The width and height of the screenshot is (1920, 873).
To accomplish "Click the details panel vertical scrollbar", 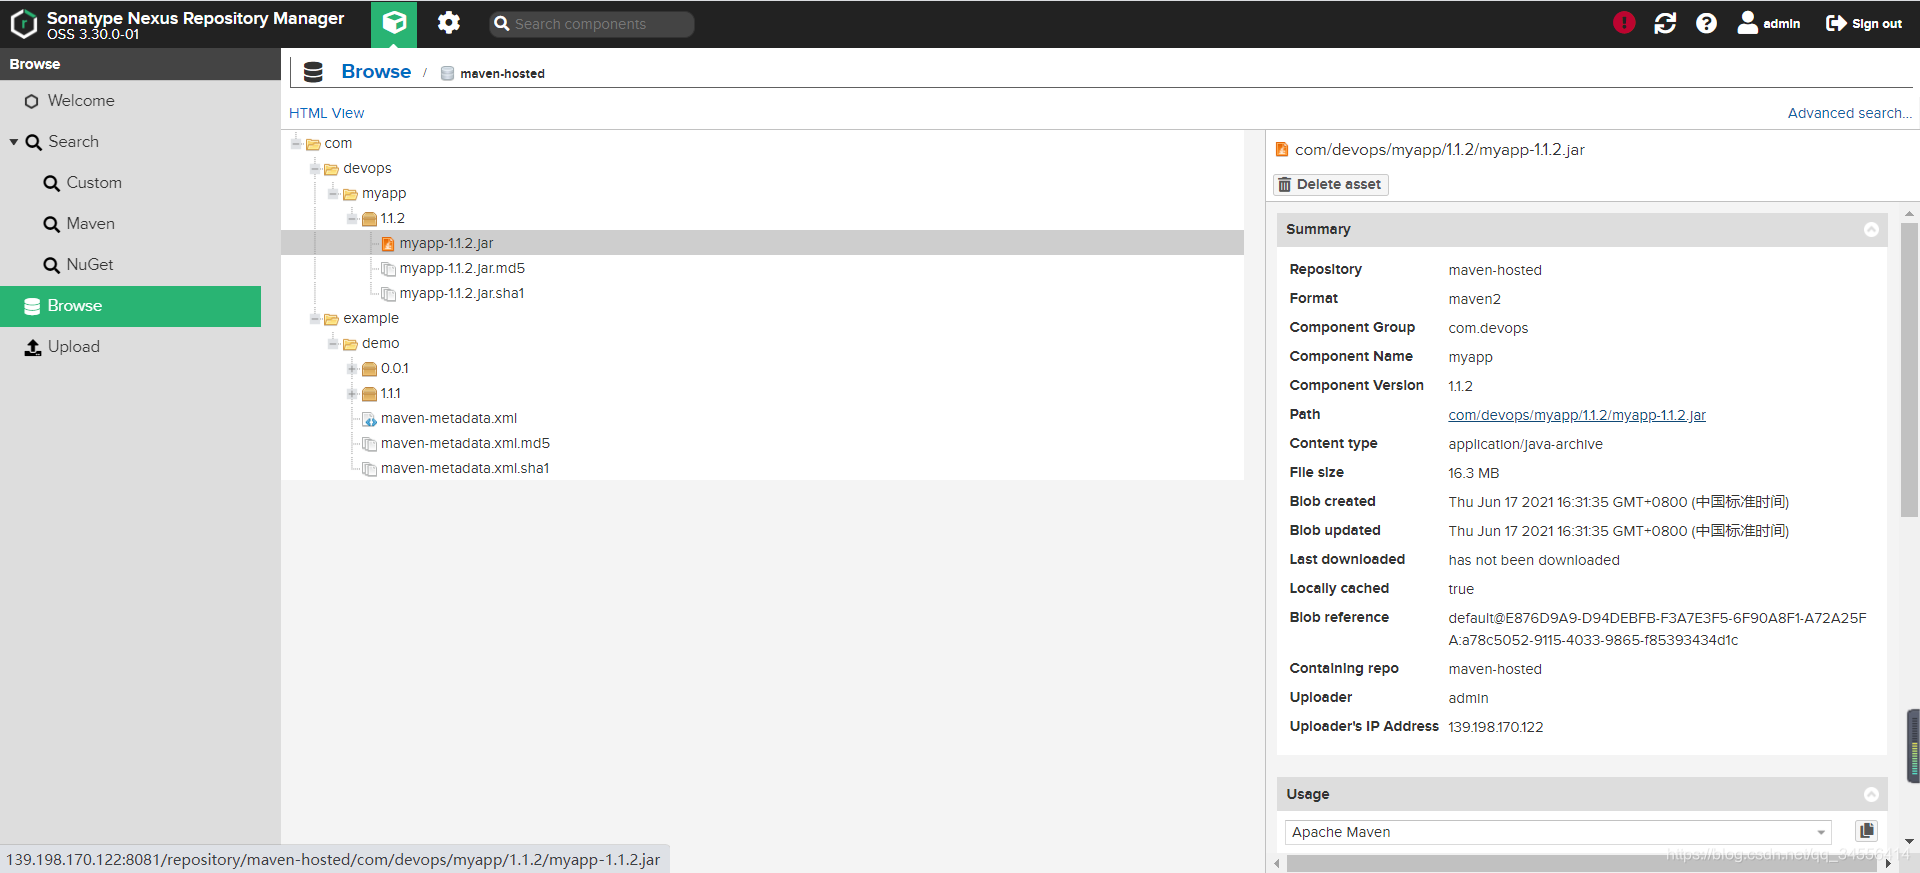I will click(x=1909, y=370).
